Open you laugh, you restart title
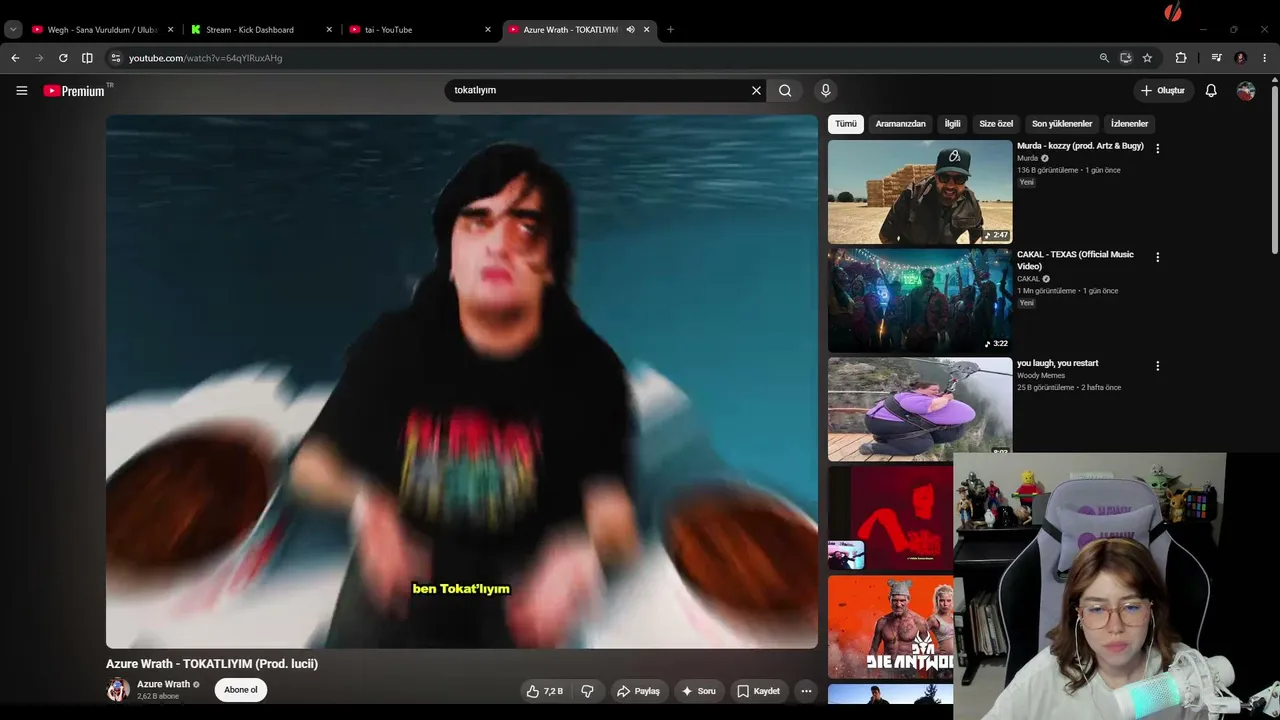 pyautogui.click(x=1057, y=363)
